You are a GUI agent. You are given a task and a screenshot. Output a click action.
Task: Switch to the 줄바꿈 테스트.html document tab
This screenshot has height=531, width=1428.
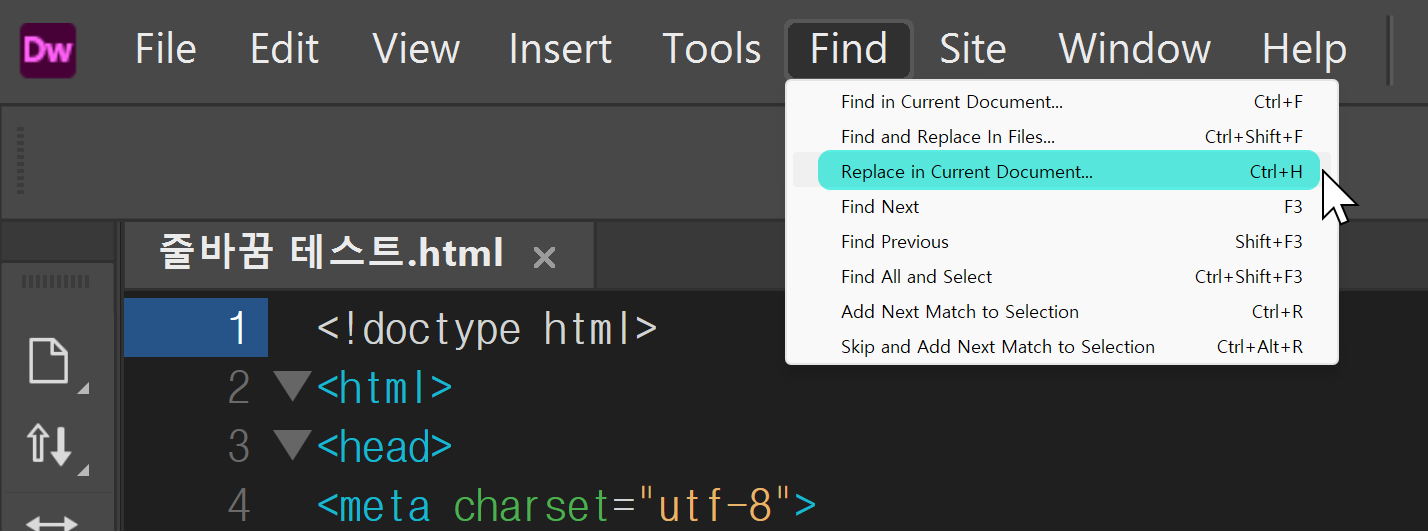tap(331, 254)
